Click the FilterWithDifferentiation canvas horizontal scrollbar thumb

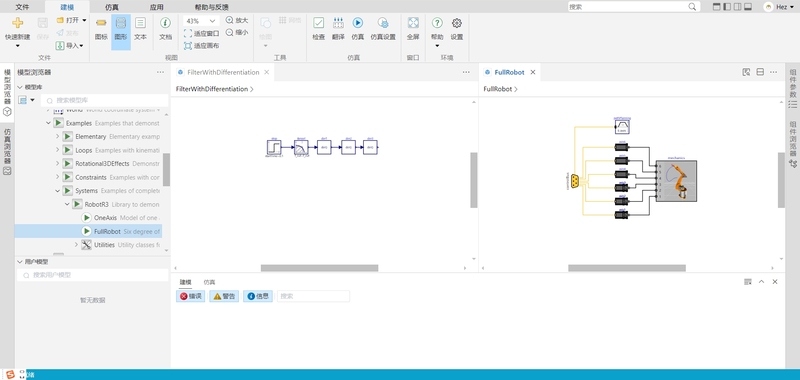pyautogui.click(x=319, y=268)
